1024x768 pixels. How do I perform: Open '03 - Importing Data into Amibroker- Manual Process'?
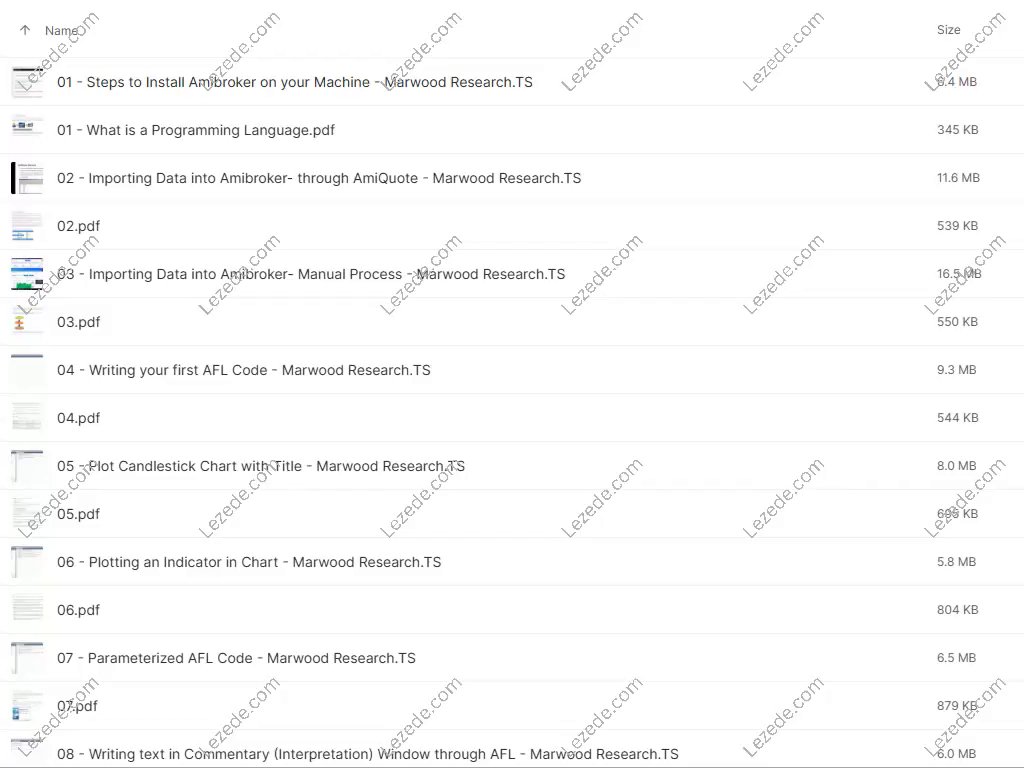tap(311, 274)
